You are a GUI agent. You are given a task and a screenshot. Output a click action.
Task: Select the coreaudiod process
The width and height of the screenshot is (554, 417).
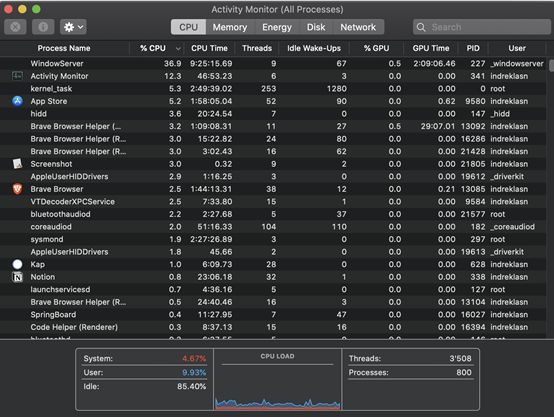[x=273, y=227]
